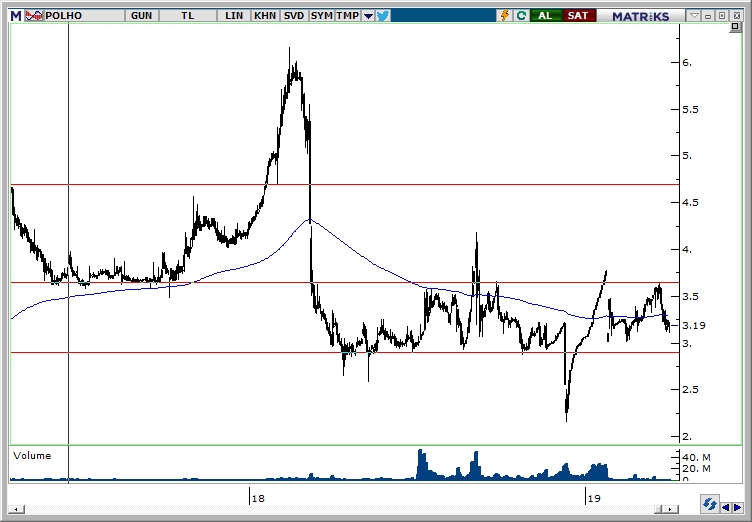The image size is (752, 522).
Task: Toggle the LIN scale option
Action: click(x=234, y=16)
